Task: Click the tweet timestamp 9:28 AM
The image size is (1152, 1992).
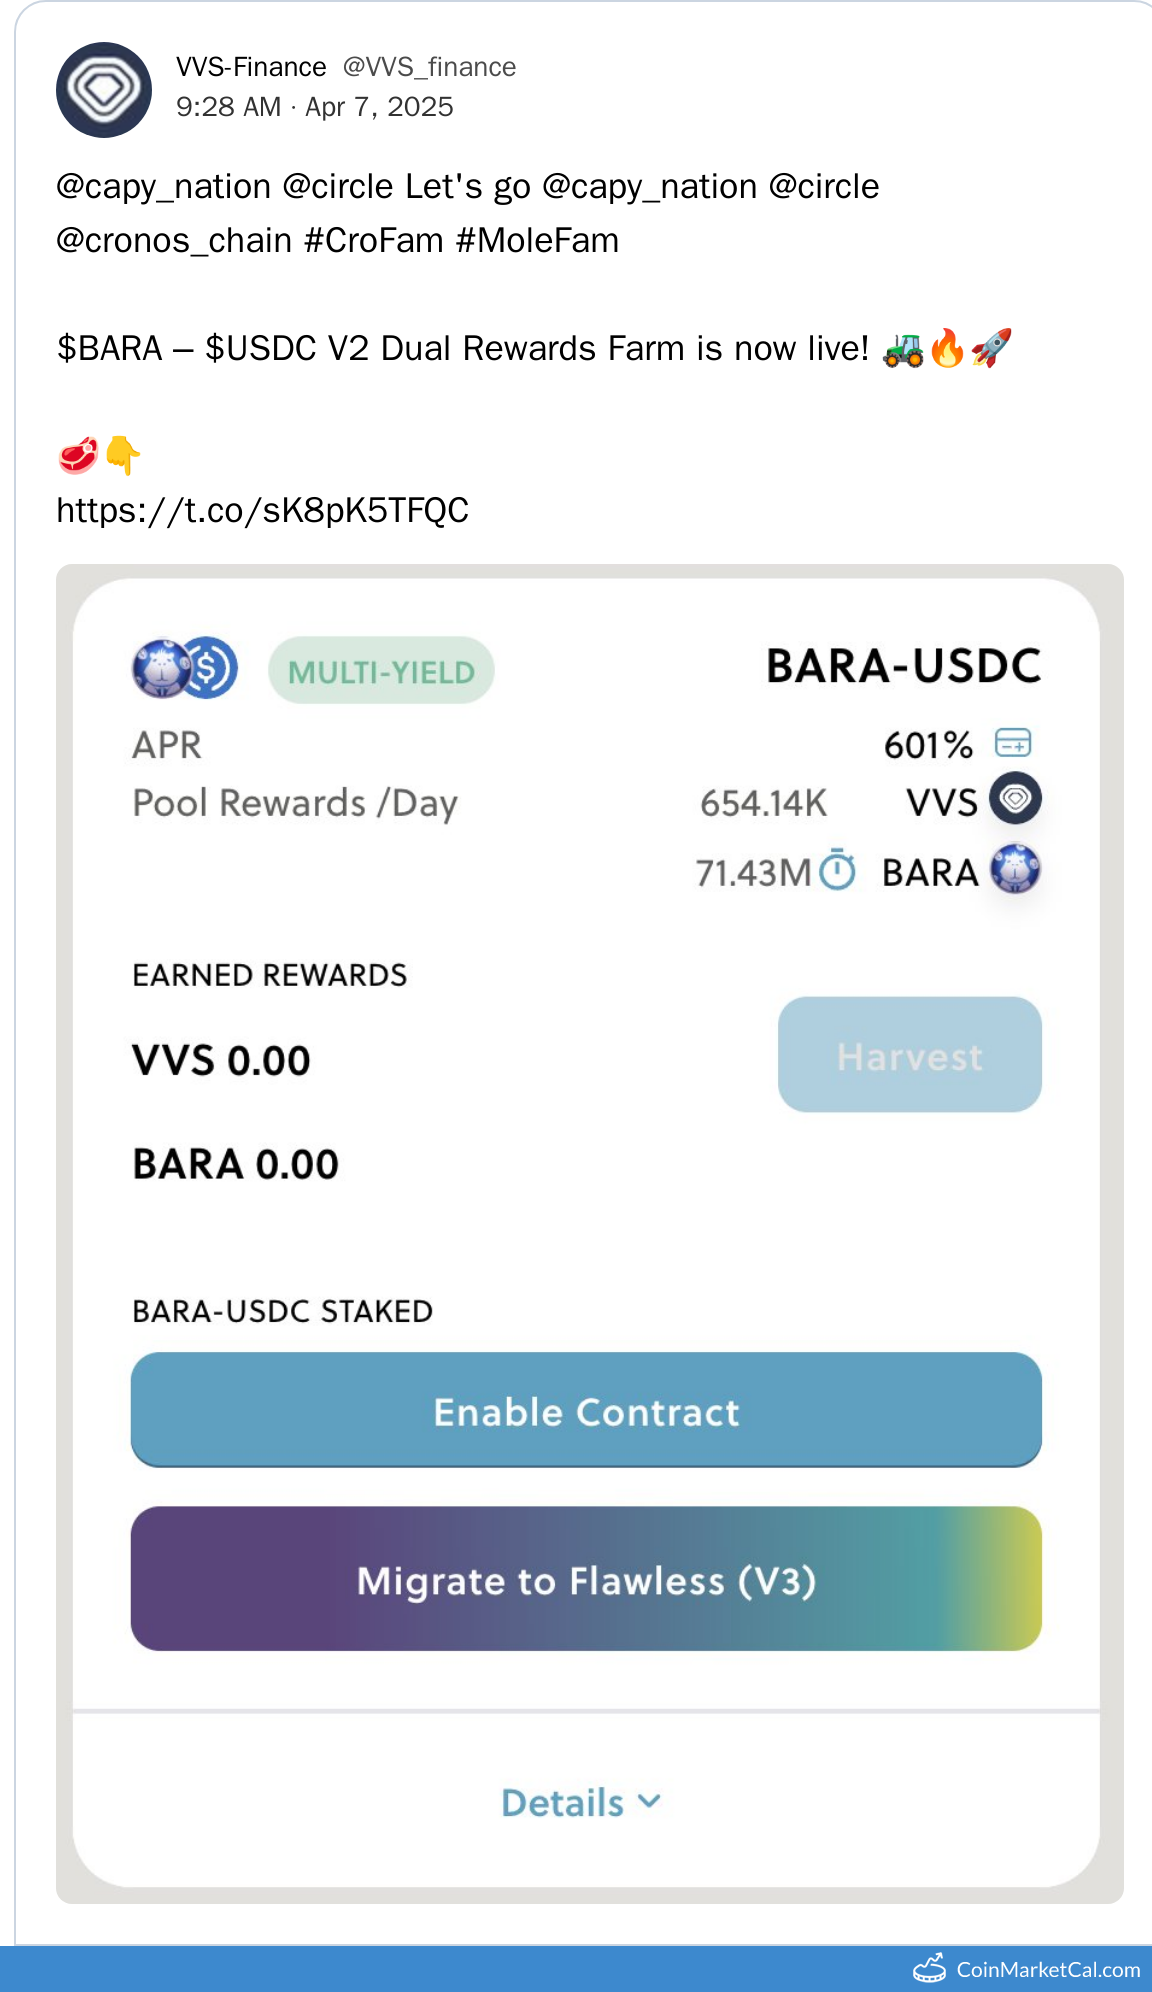Action: [x=228, y=107]
